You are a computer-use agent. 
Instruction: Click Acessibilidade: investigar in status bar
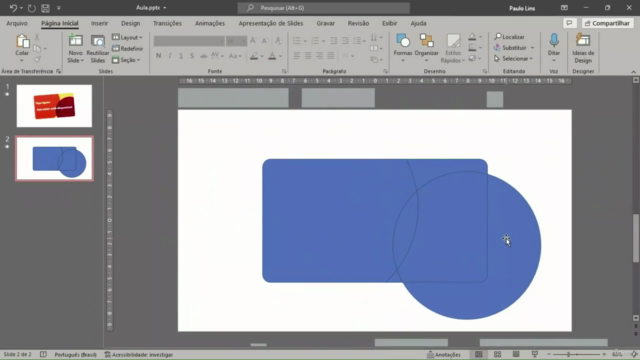click(x=139, y=355)
